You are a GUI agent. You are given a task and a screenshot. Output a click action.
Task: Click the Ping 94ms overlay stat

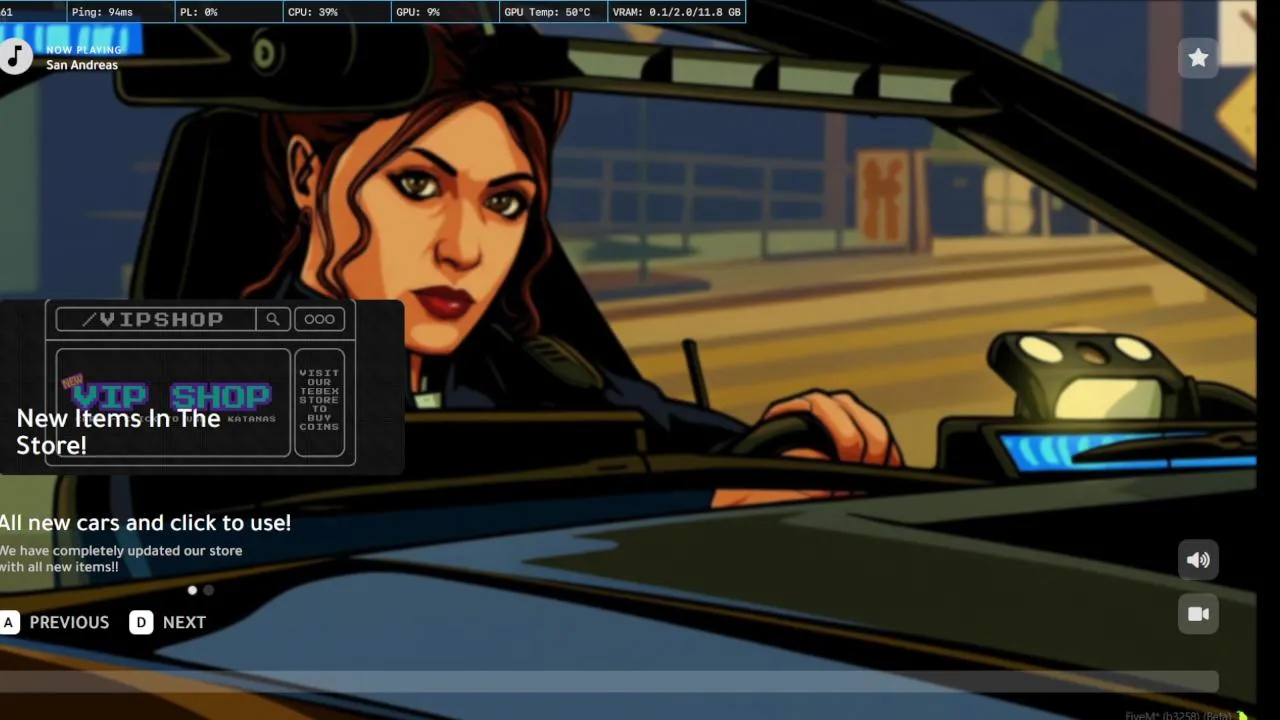pos(120,12)
